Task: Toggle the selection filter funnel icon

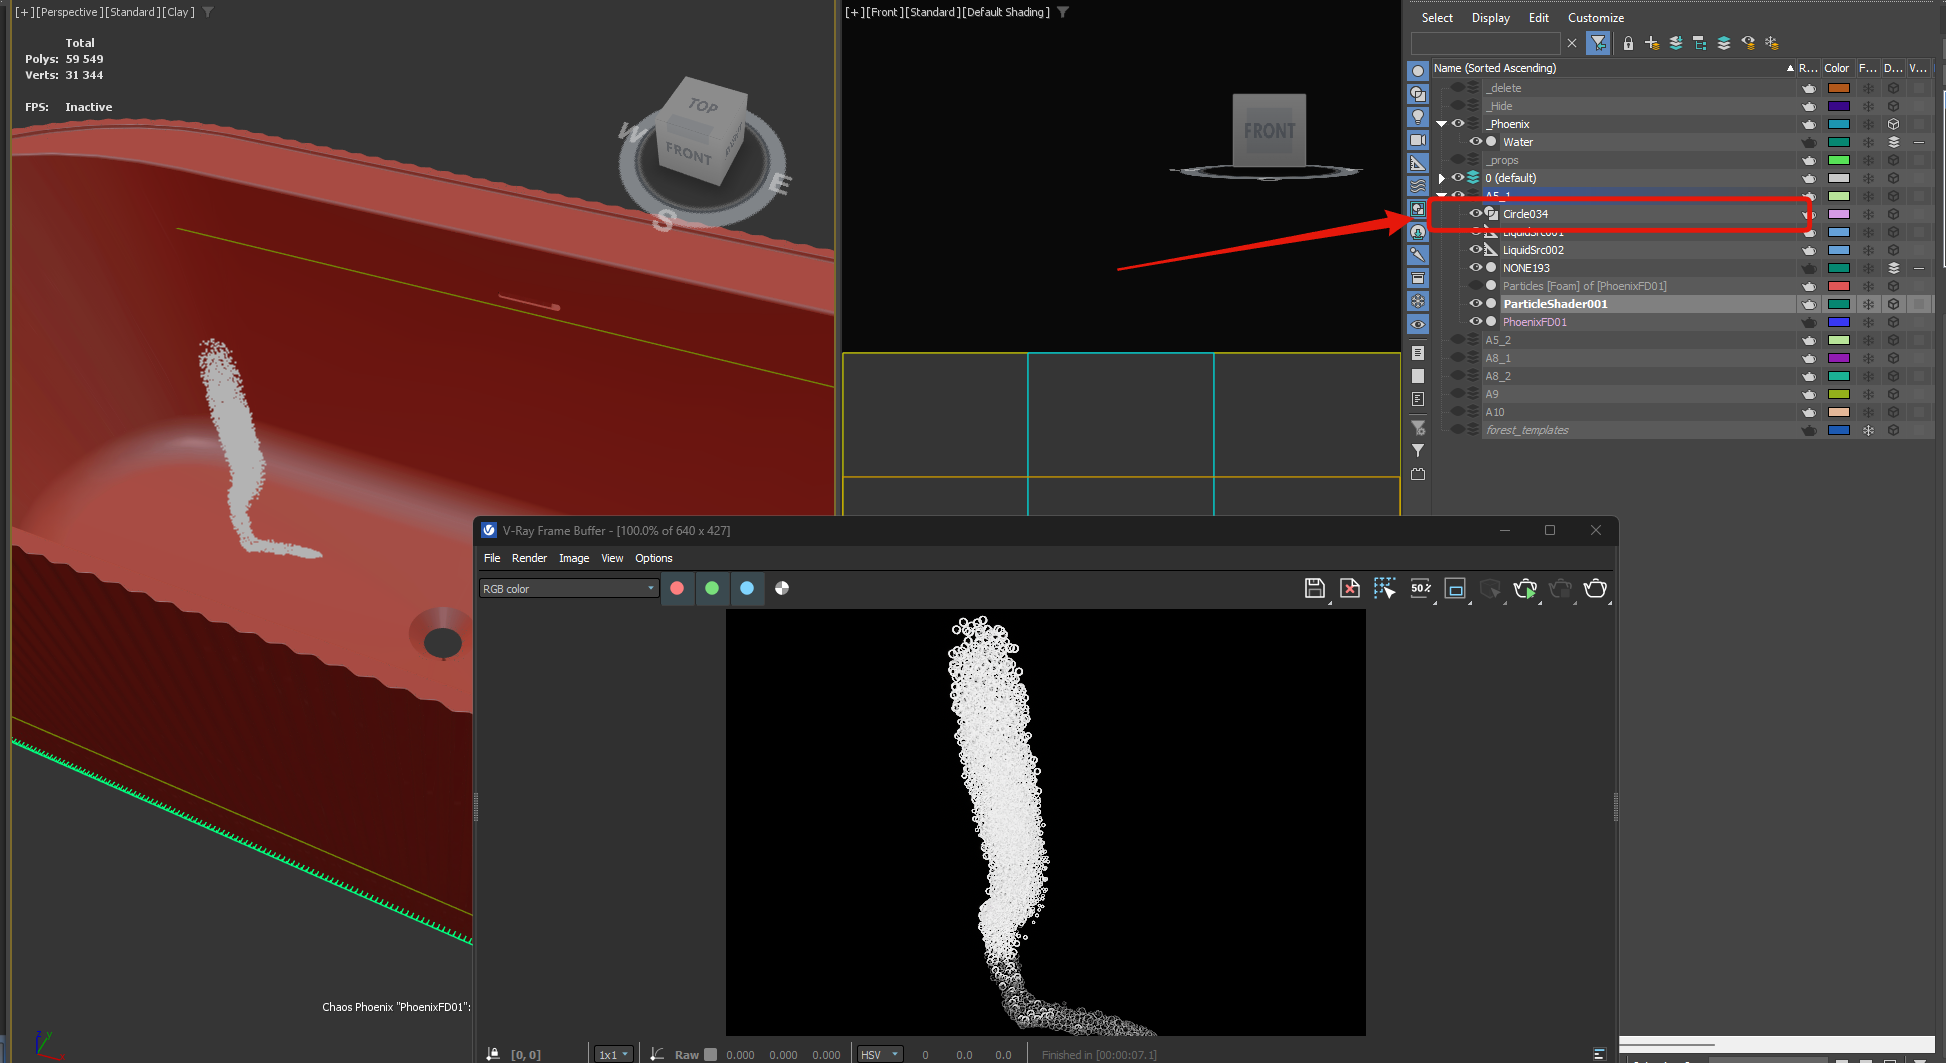Action: click(1598, 43)
